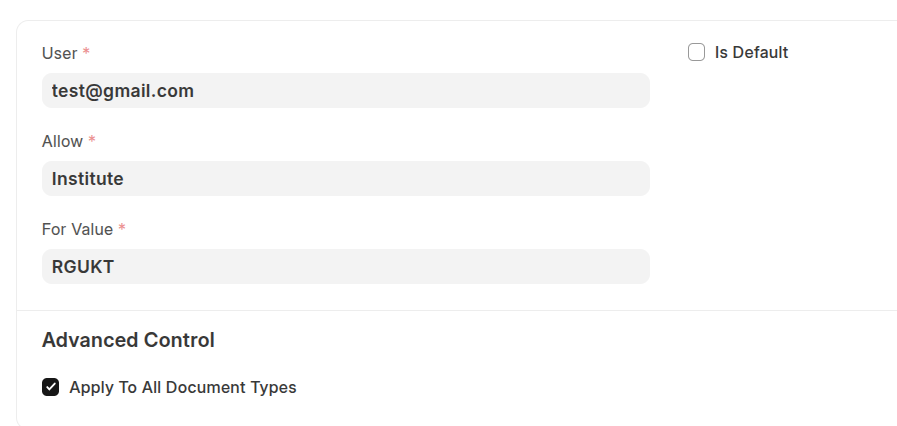
Task: Click the User field label
Action: click(x=59, y=53)
